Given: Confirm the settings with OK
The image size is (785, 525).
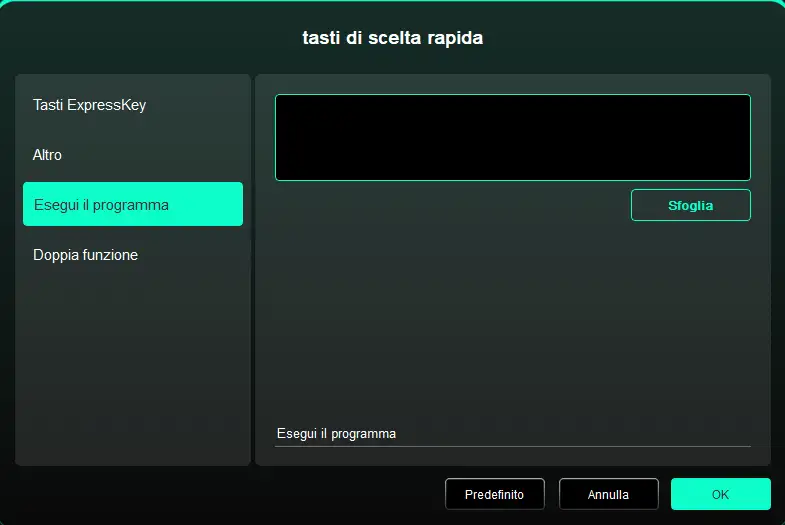Looking at the screenshot, I should pos(720,494).
